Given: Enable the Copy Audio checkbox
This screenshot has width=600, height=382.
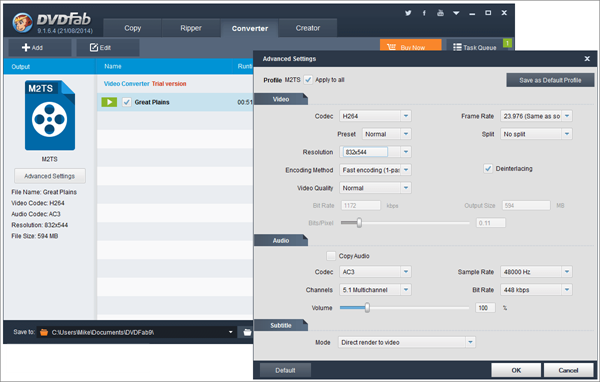Looking at the screenshot, I should pyautogui.click(x=331, y=256).
